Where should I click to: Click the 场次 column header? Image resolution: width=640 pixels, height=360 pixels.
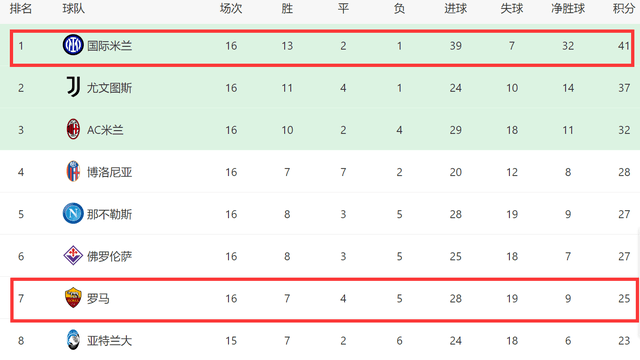(x=231, y=9)
